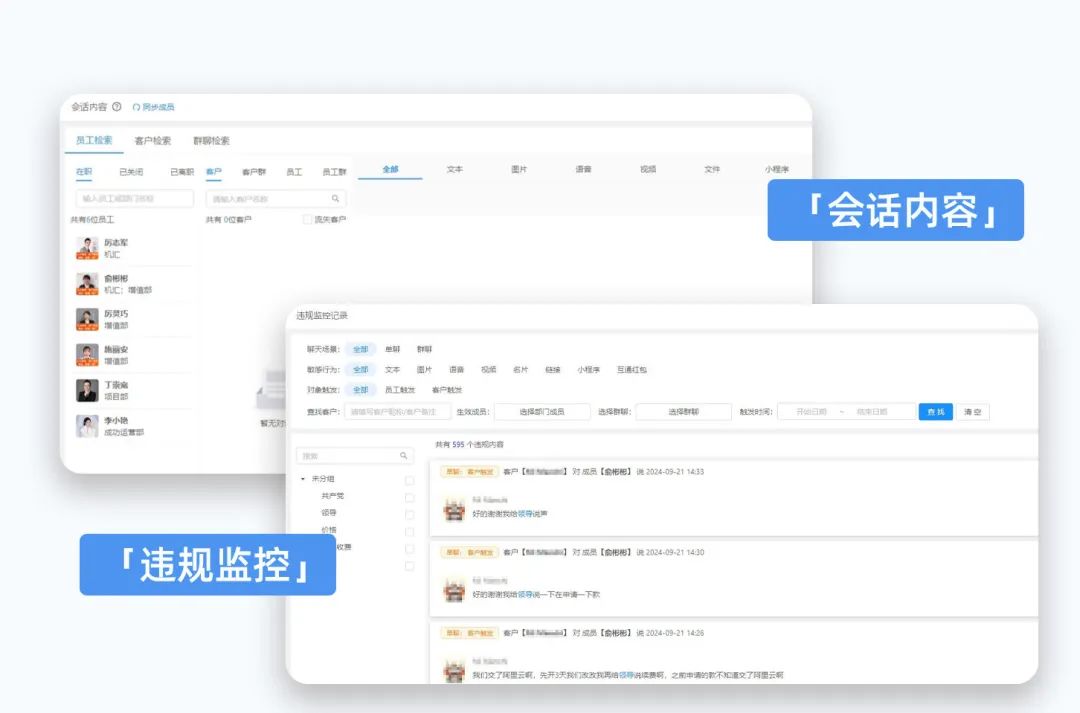Click the orange tag on the 14:26 record
This screenshot has width=1080, height=713.
coord(469,633)
